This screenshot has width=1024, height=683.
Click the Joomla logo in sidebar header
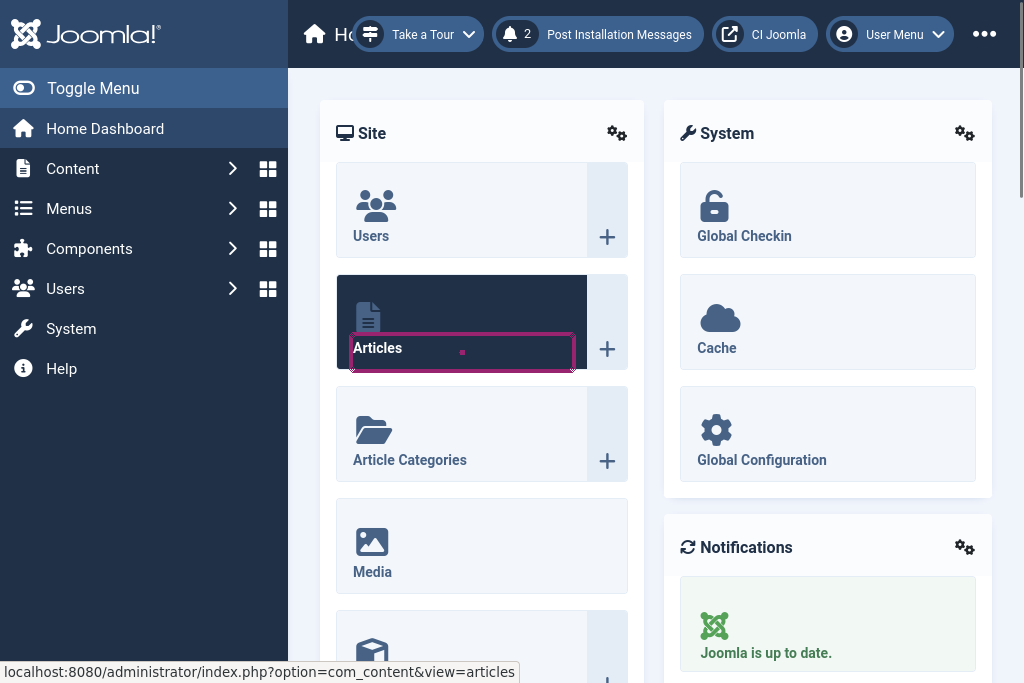point(86,34)
